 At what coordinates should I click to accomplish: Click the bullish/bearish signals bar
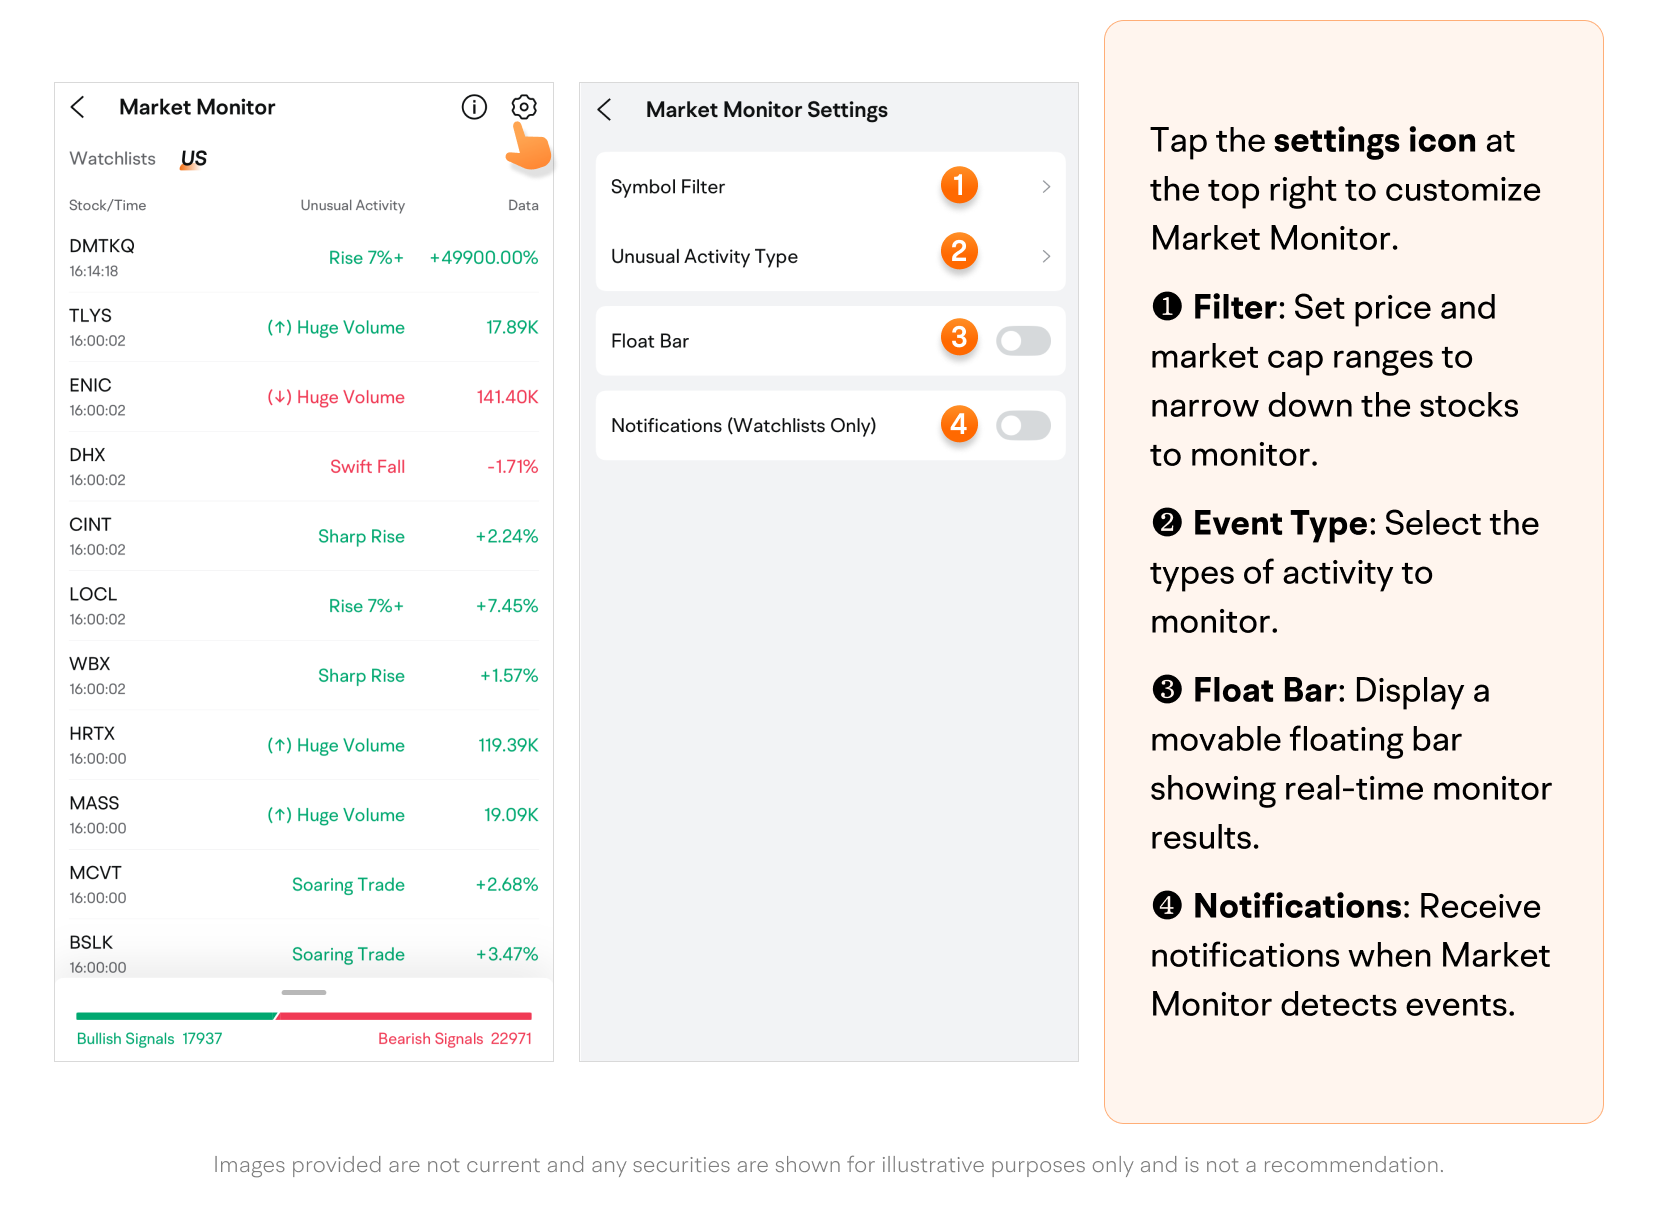303,1016
